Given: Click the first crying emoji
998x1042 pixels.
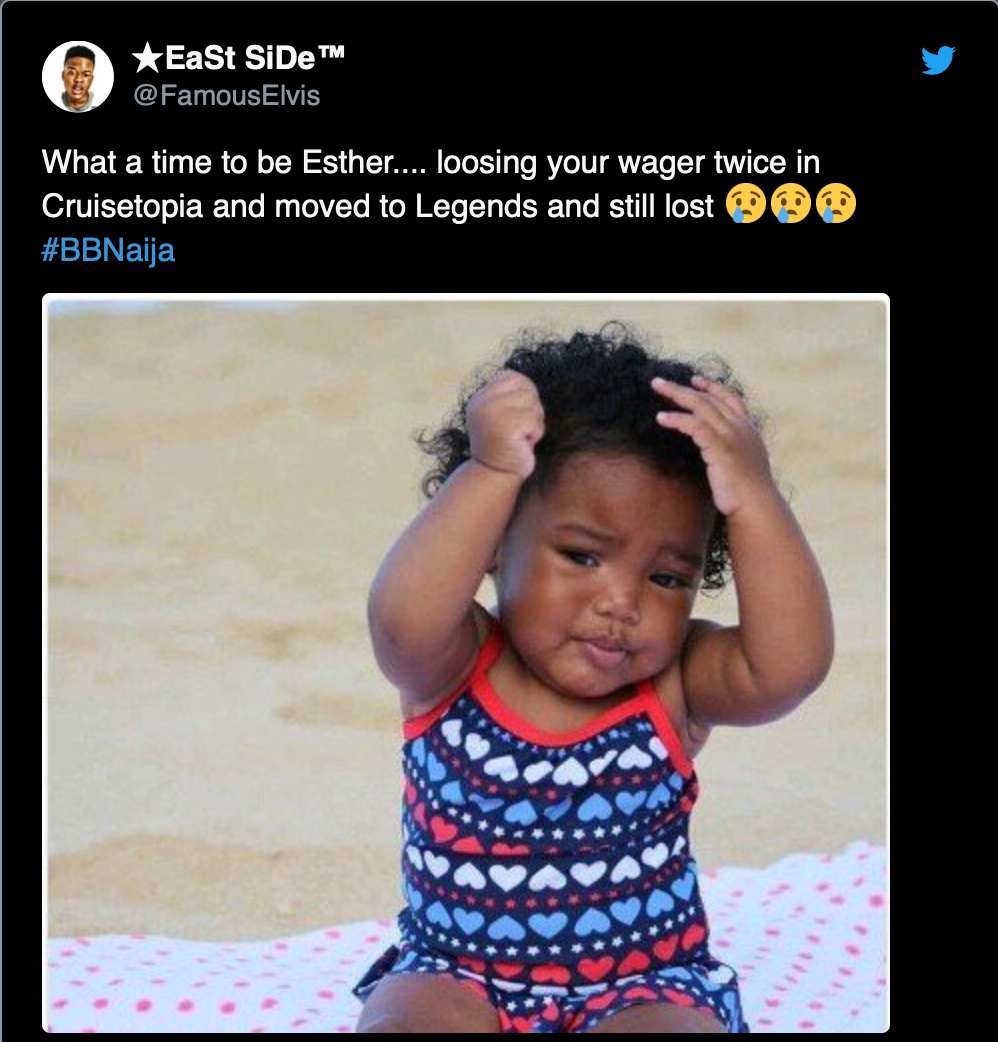Looking at the screenshot, I should tap(746, 205).
